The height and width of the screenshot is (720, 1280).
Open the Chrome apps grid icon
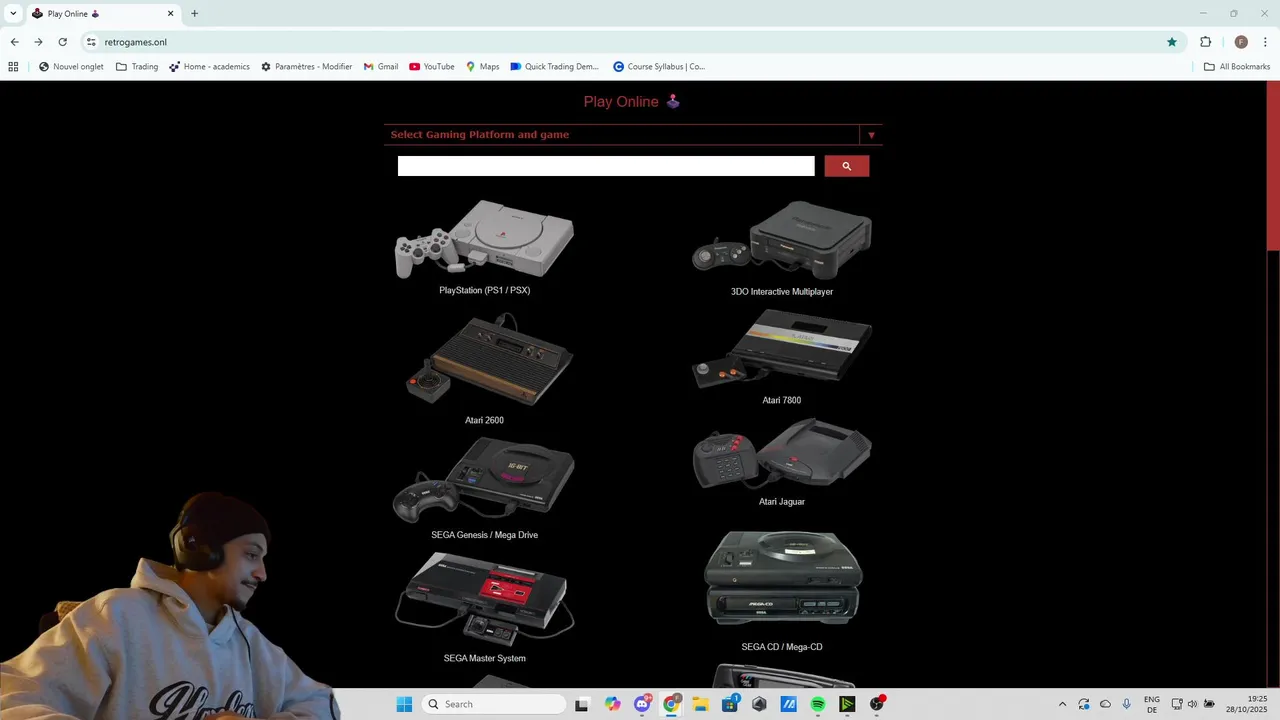tap(13, 67)
